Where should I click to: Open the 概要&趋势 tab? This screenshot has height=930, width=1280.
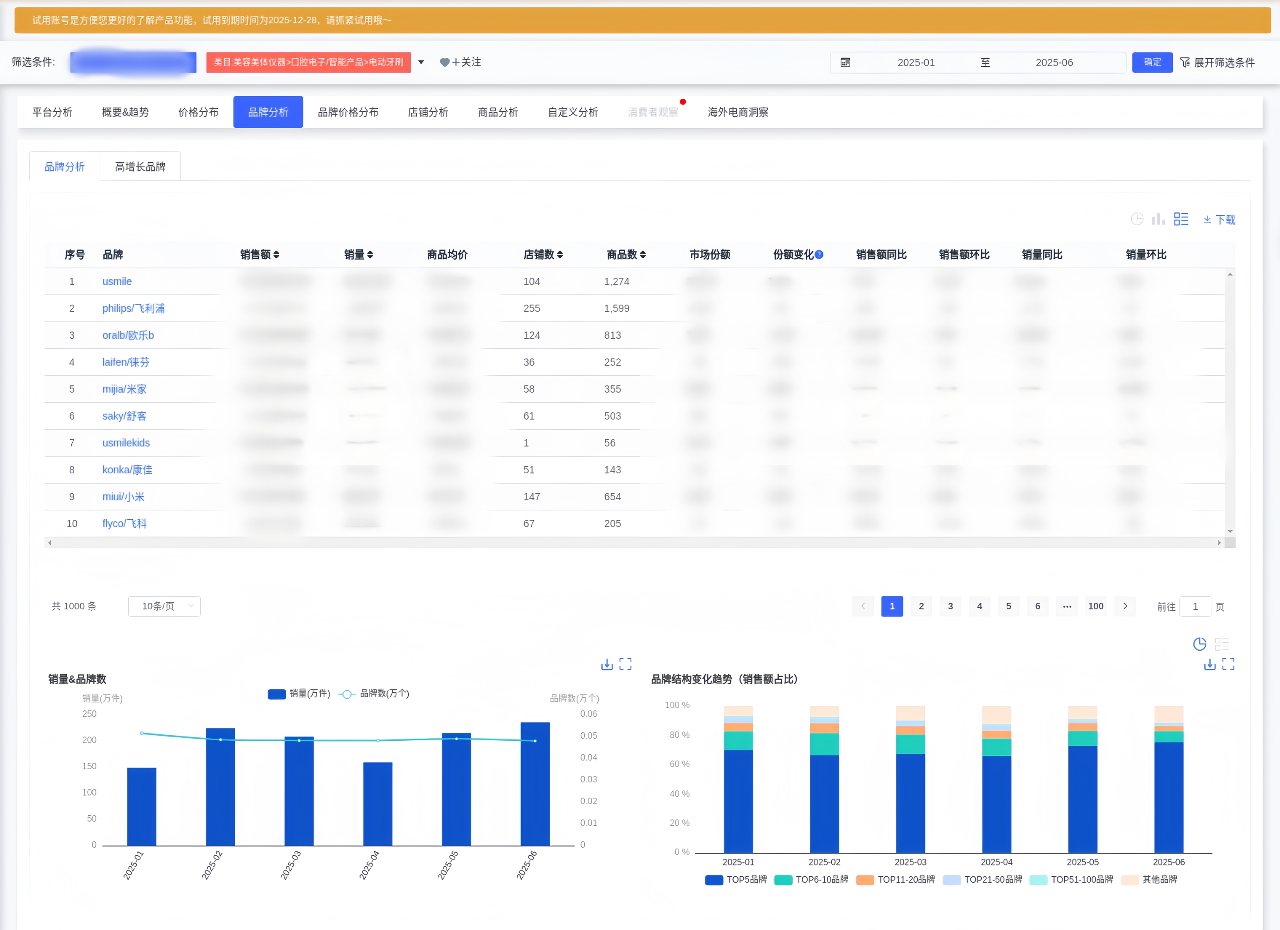click(x=125, y=112)
